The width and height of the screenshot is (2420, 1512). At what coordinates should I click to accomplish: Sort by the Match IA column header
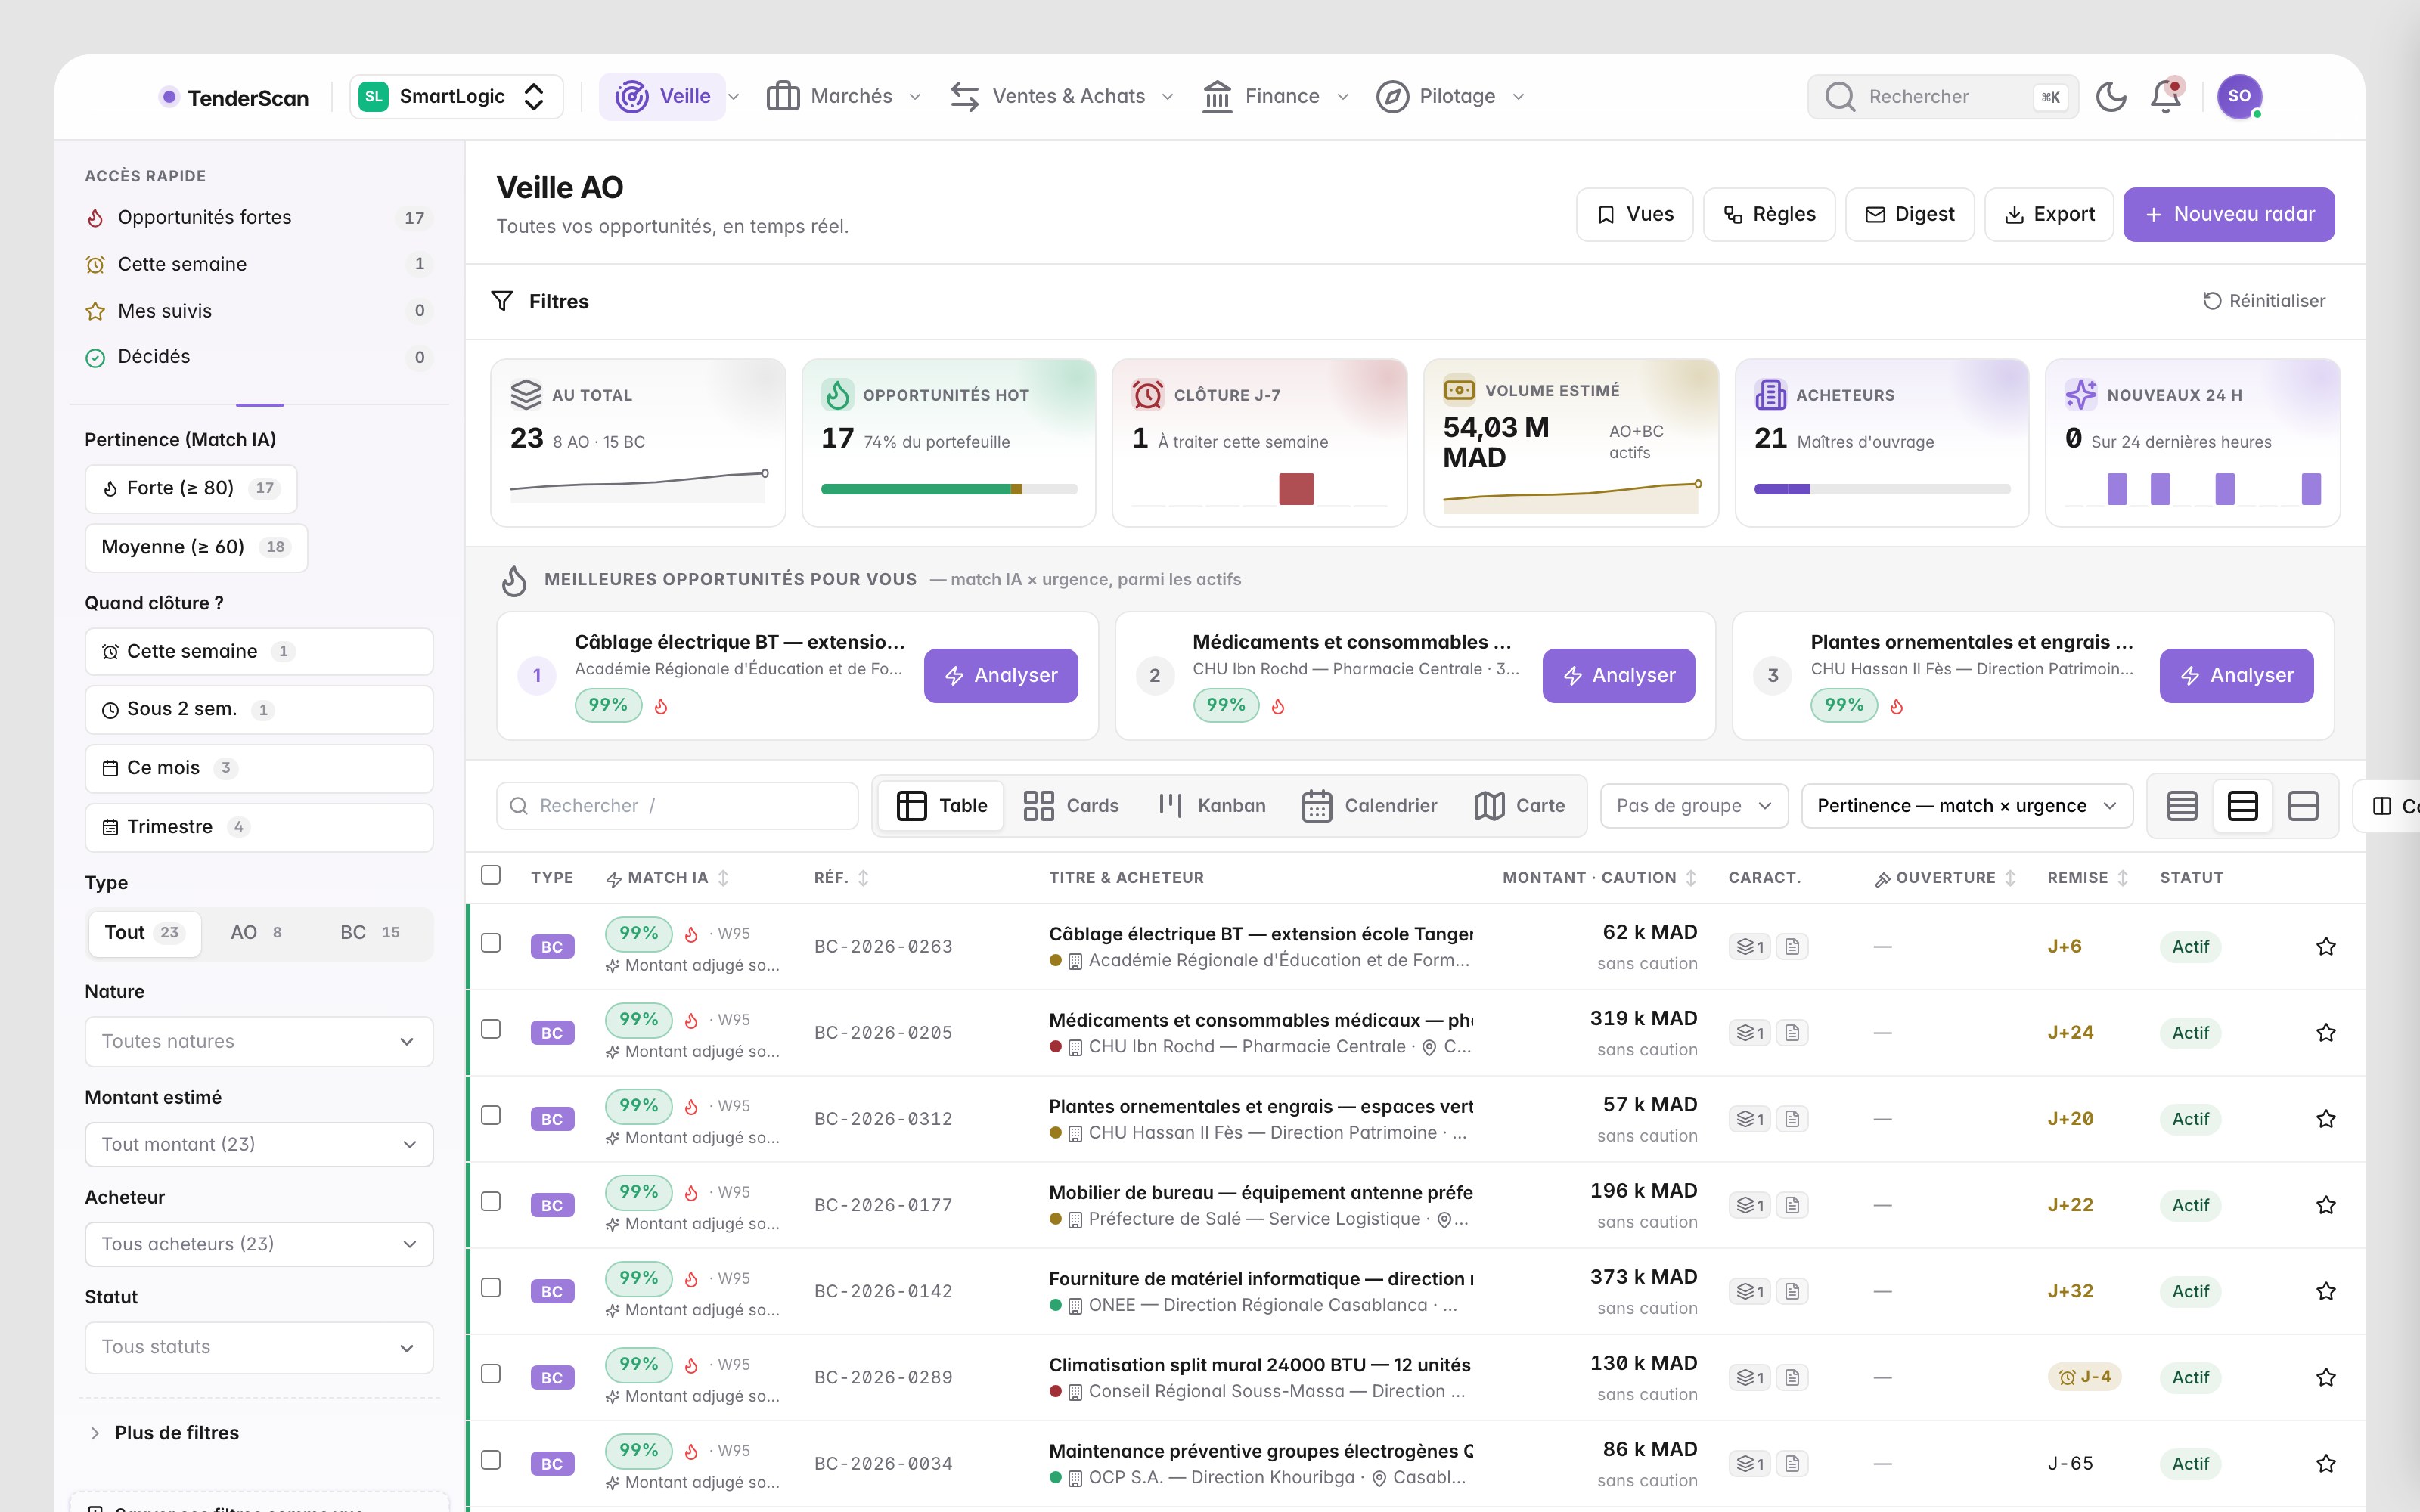click(x=668, y=878)
